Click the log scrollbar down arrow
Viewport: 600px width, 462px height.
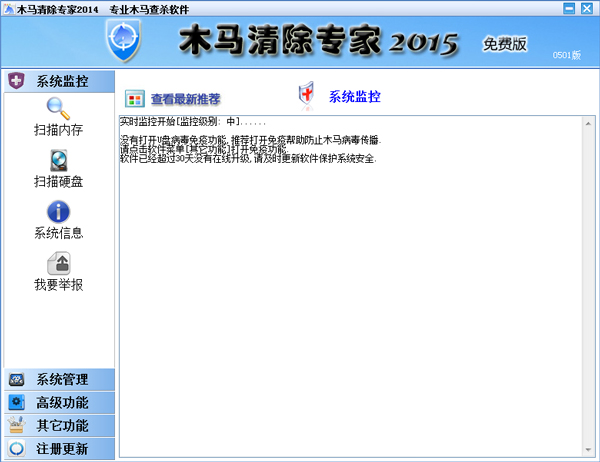click(x=588, y=450)
